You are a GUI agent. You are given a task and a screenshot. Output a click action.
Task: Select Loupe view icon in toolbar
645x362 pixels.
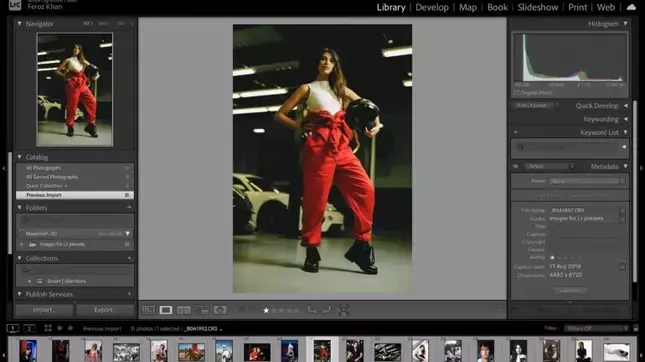[166, 310]
